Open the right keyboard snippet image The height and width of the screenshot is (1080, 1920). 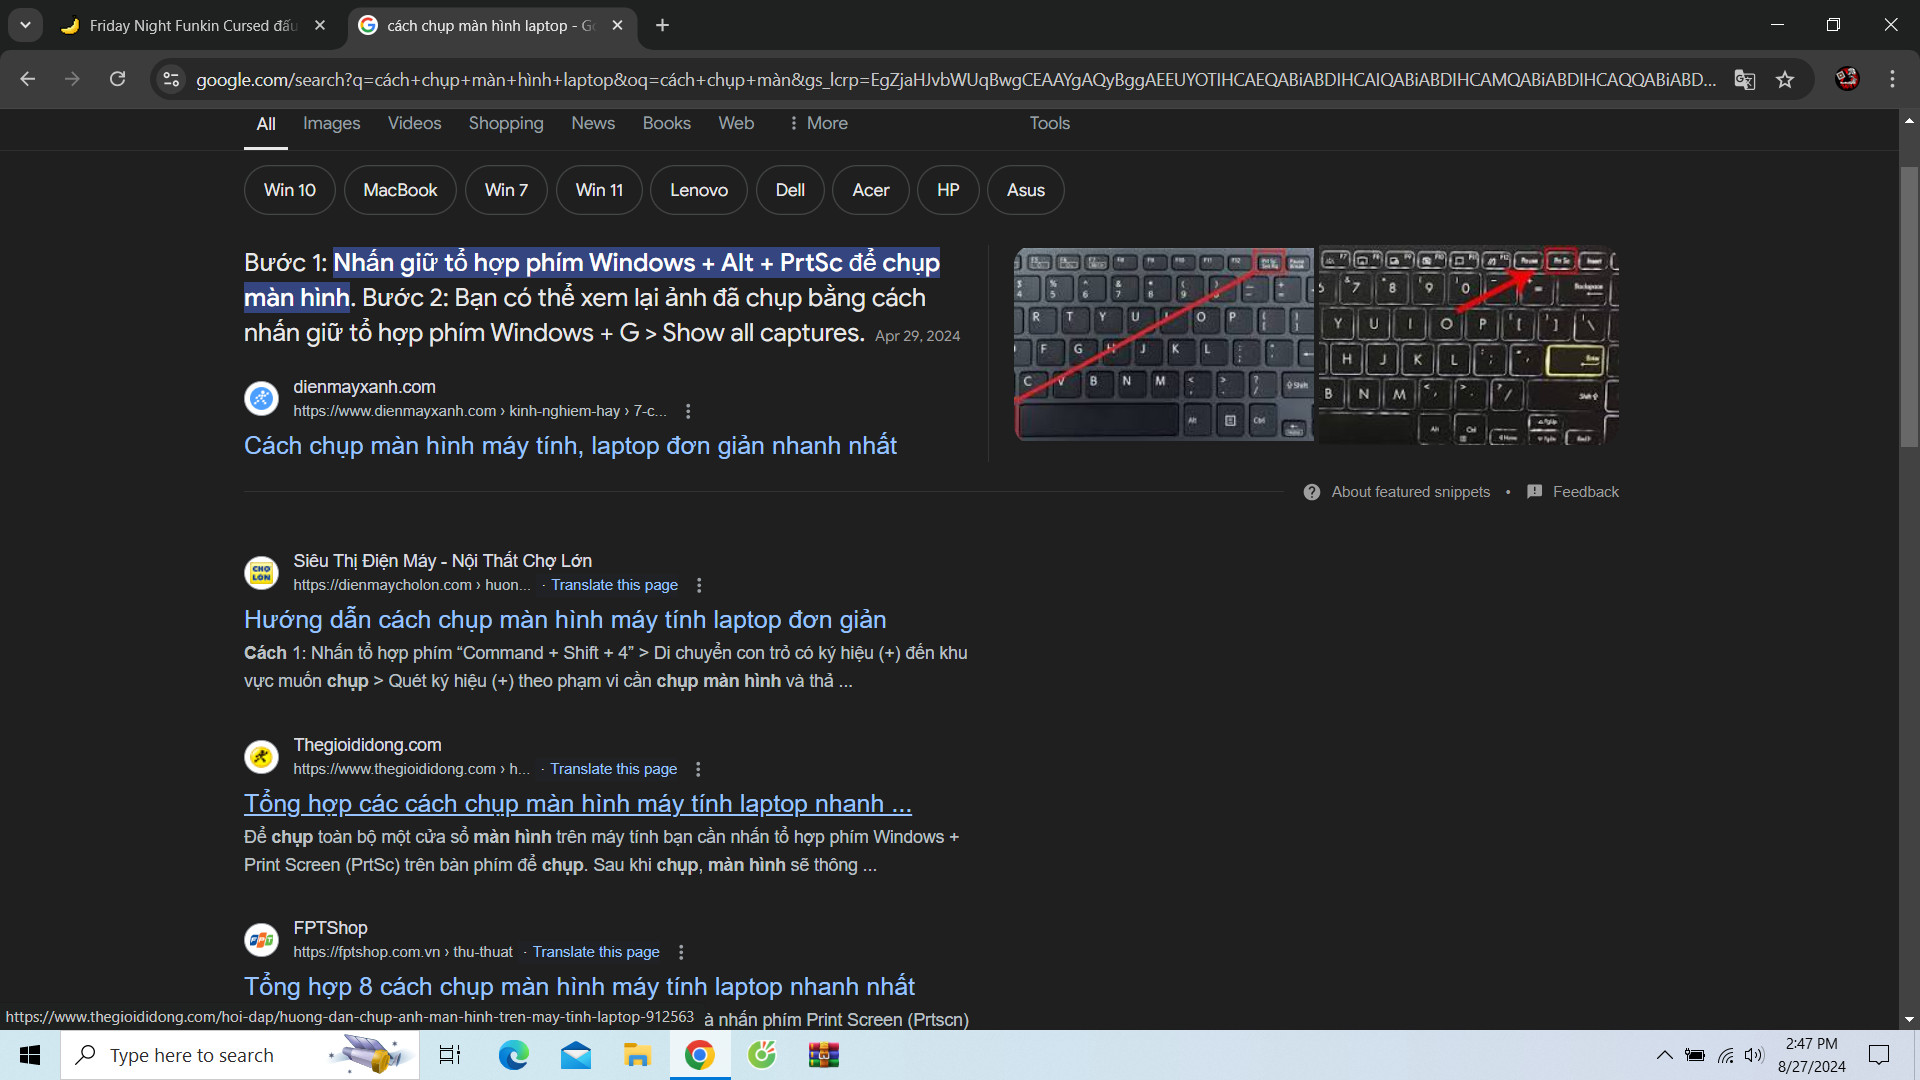pos(1468,346)
